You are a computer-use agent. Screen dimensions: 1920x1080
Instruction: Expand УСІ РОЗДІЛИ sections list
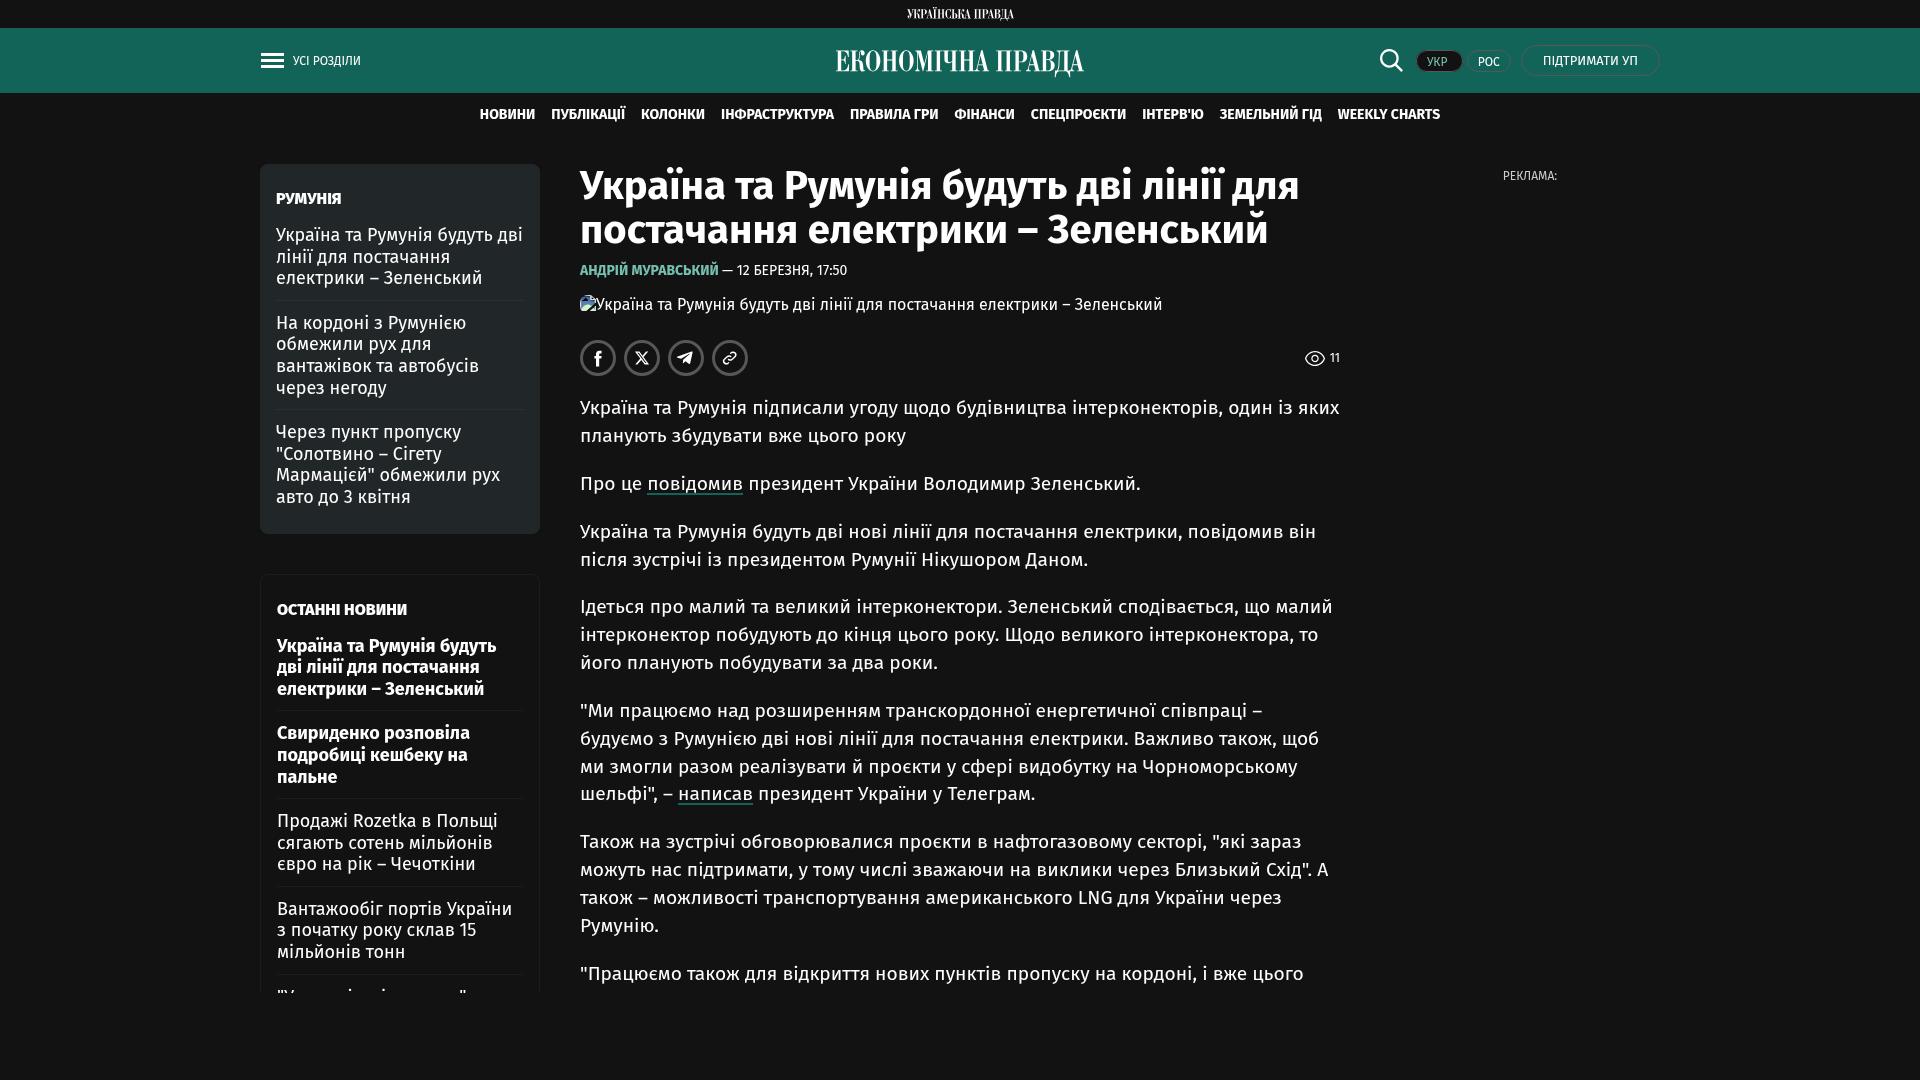click(x=326, y=61)
